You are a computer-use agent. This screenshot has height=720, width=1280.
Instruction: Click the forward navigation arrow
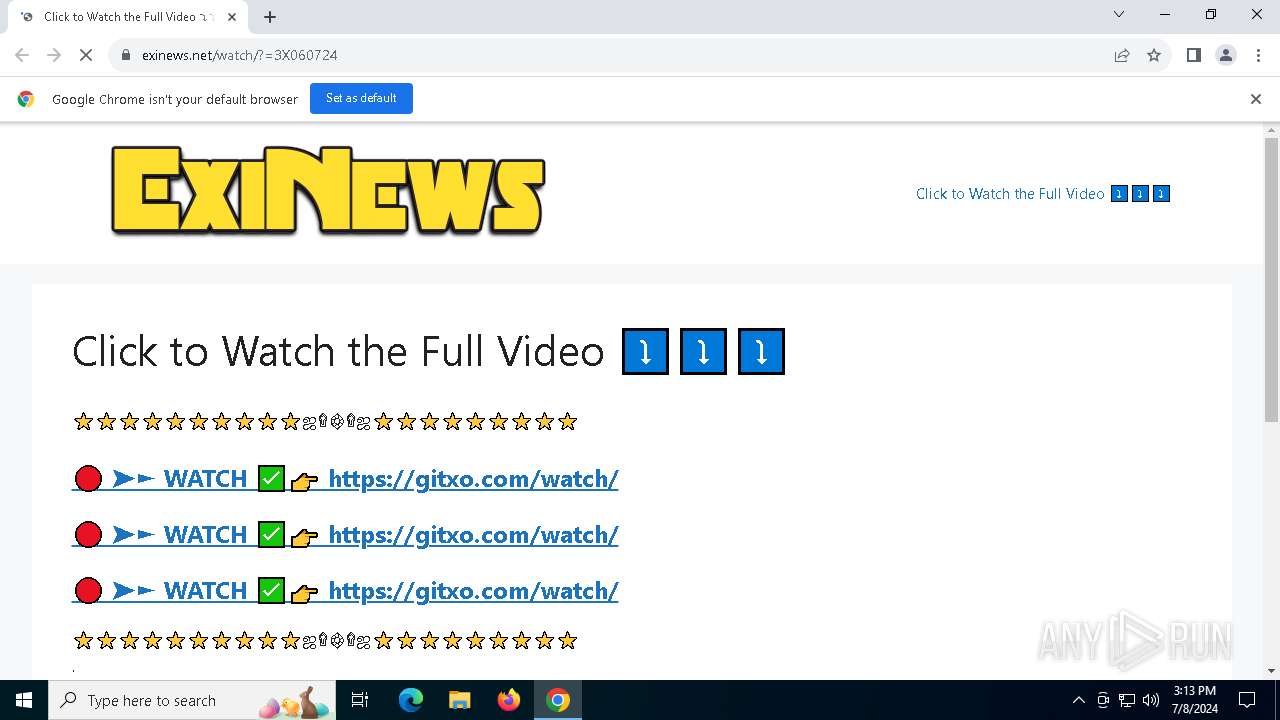point(54,55)
